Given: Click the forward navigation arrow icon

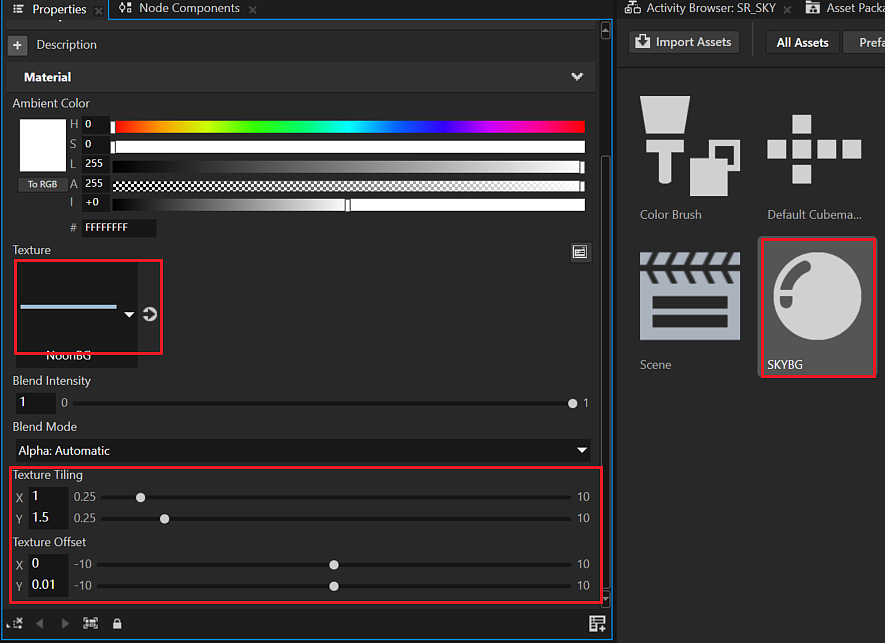Looking at the screenshot, I should (65, 623).
